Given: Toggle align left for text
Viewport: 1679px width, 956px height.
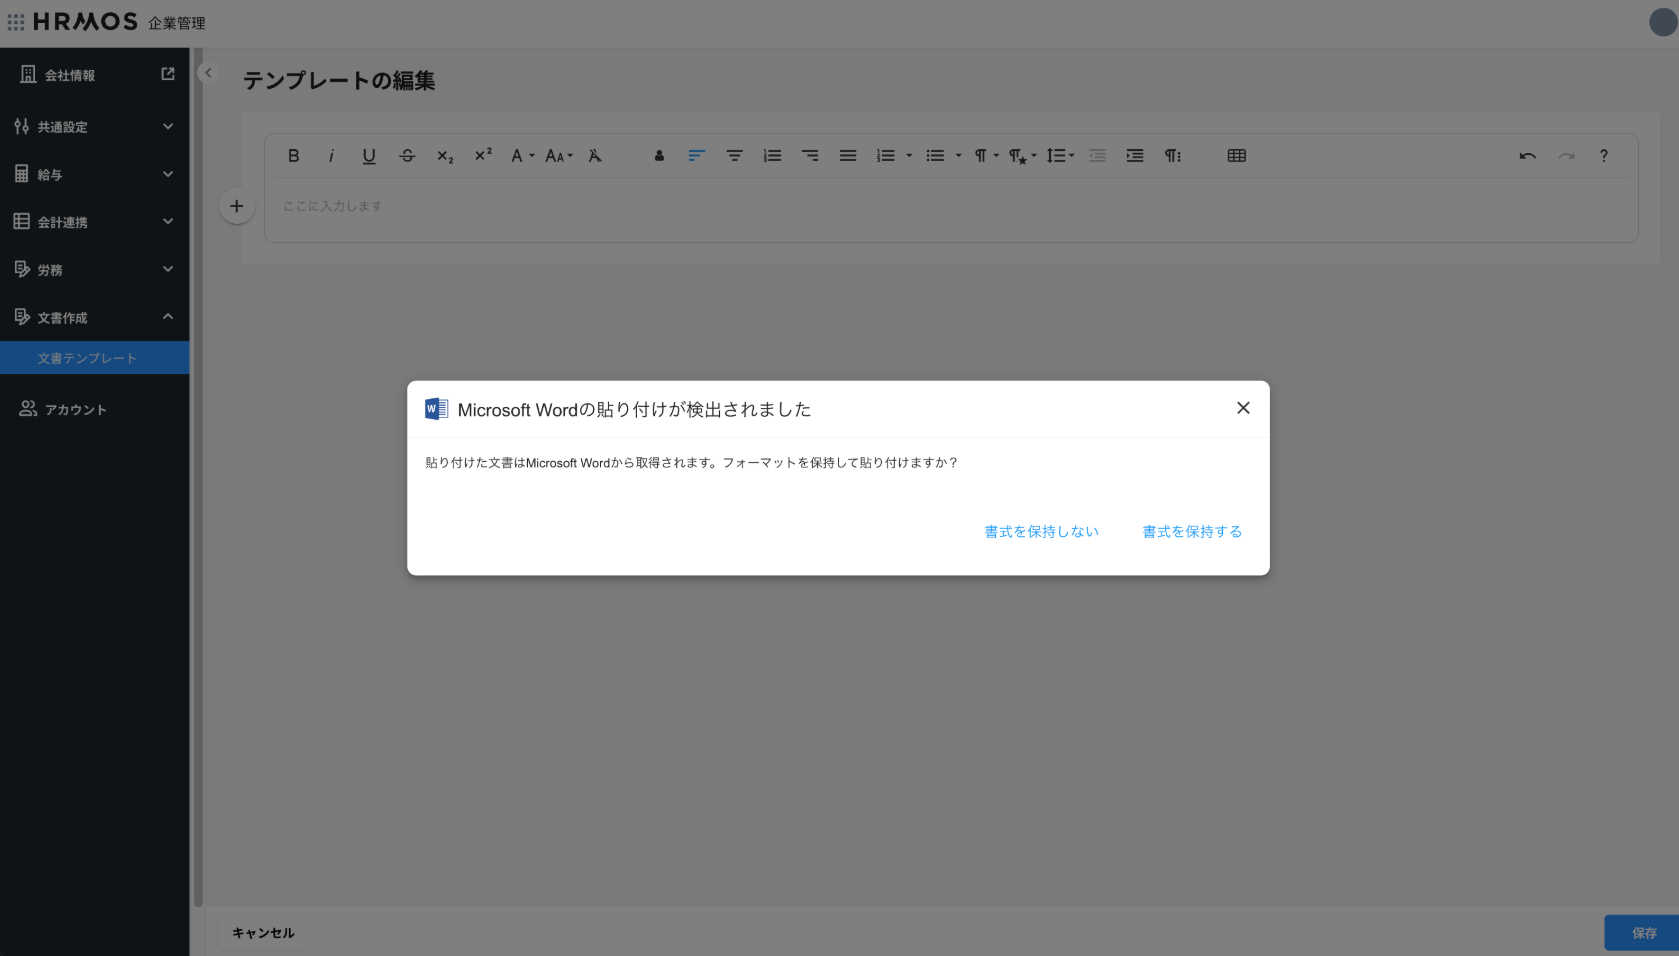Looking at the screenshot, I should 696,156.
